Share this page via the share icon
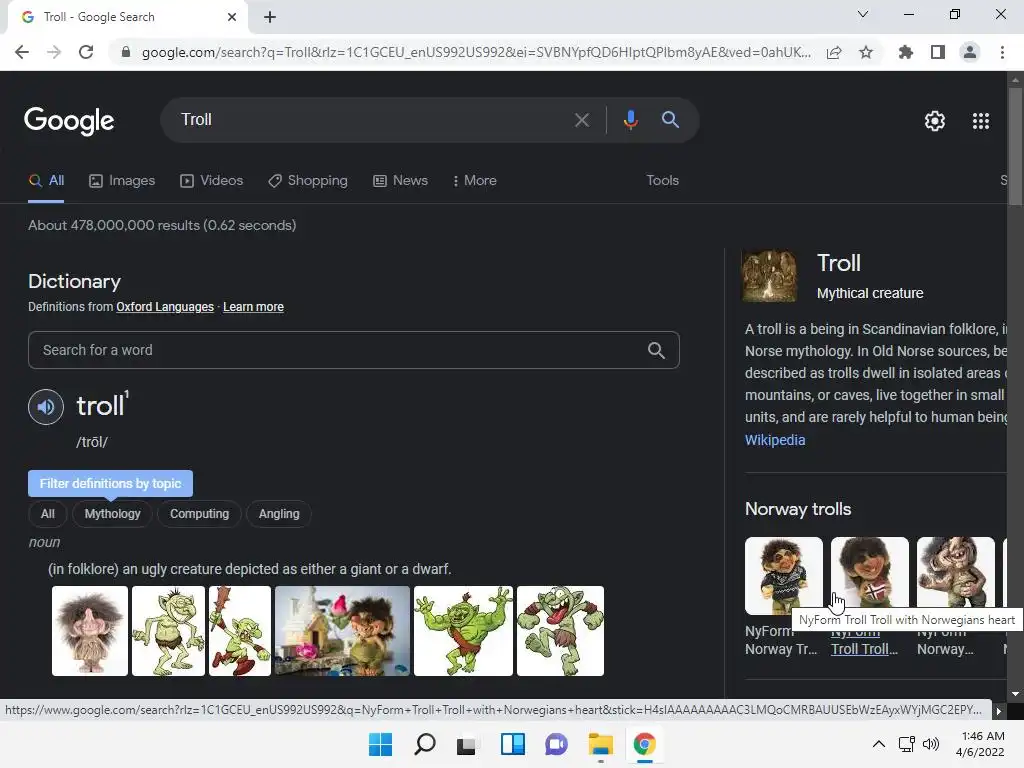1024x768 pixels. click(834, 52)
